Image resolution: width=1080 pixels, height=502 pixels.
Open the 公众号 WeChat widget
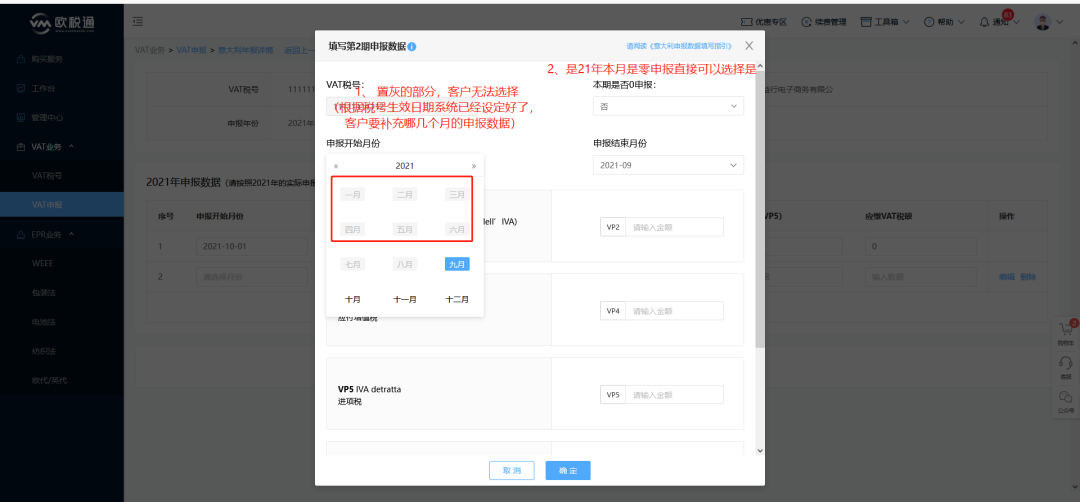pos(1065,401)
